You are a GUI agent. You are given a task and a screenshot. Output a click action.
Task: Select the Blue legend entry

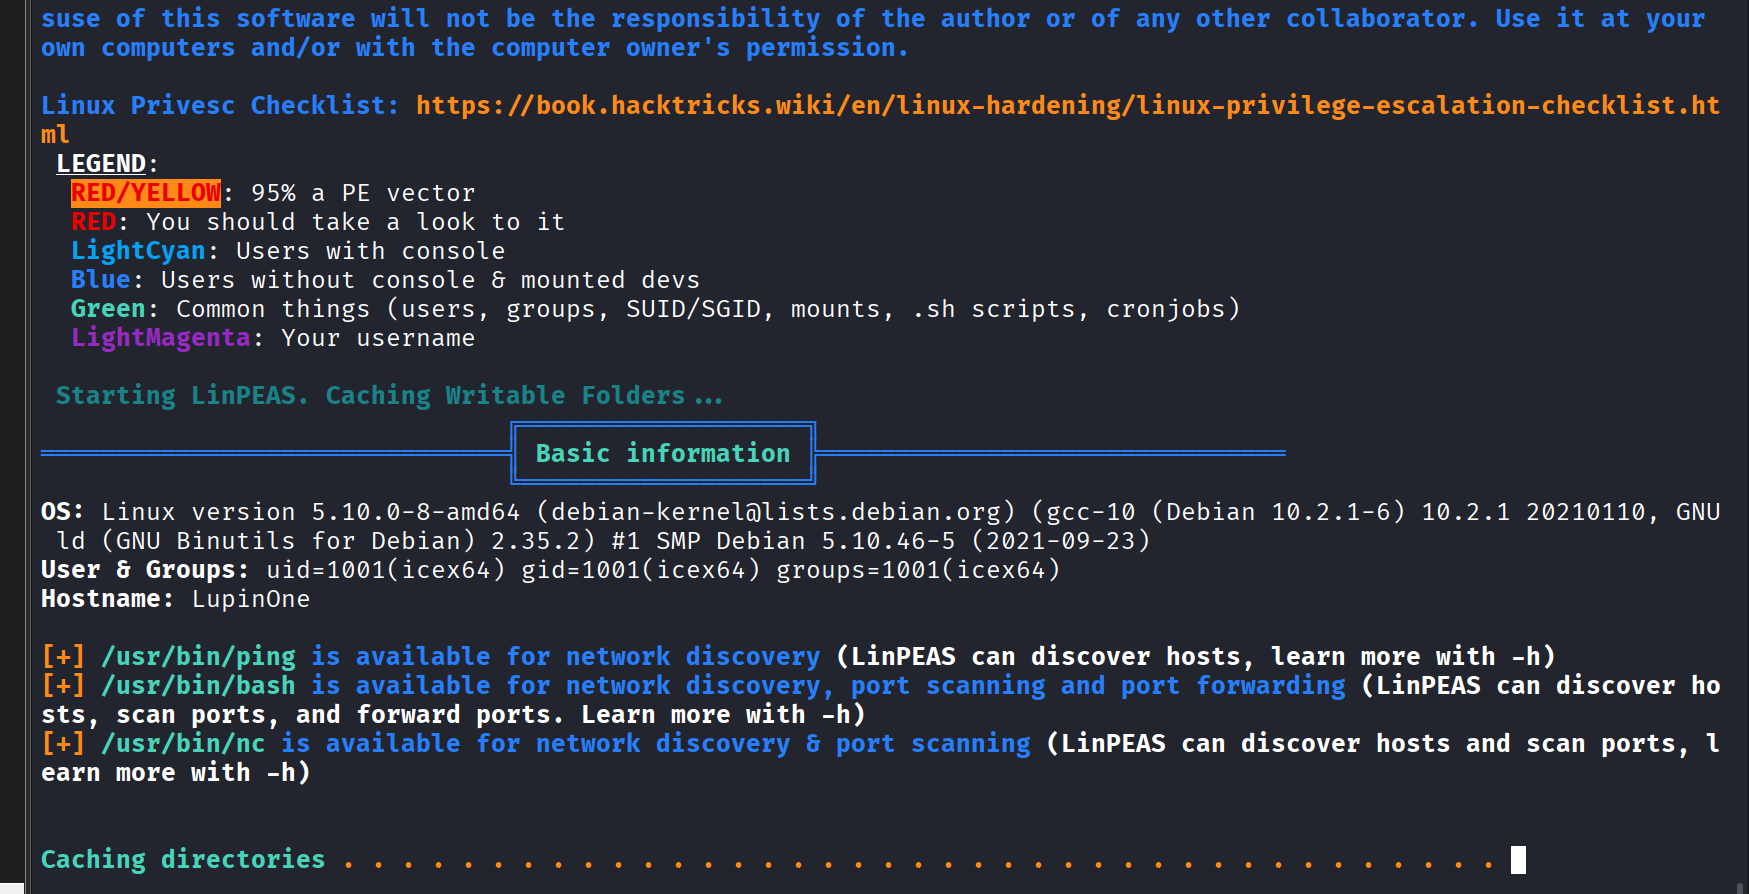click(100, 280)
